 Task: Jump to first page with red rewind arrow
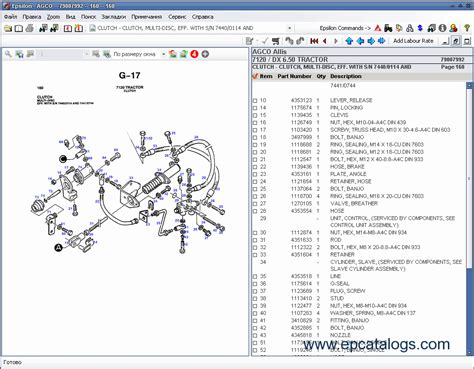(x=314, y=41)
